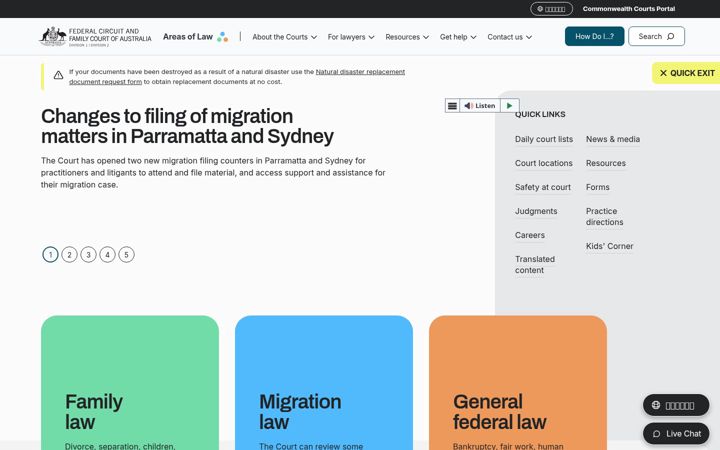Open the language selector above Live Chat
This screenshot has height=450, width=720.
click(x=676, y=405)
